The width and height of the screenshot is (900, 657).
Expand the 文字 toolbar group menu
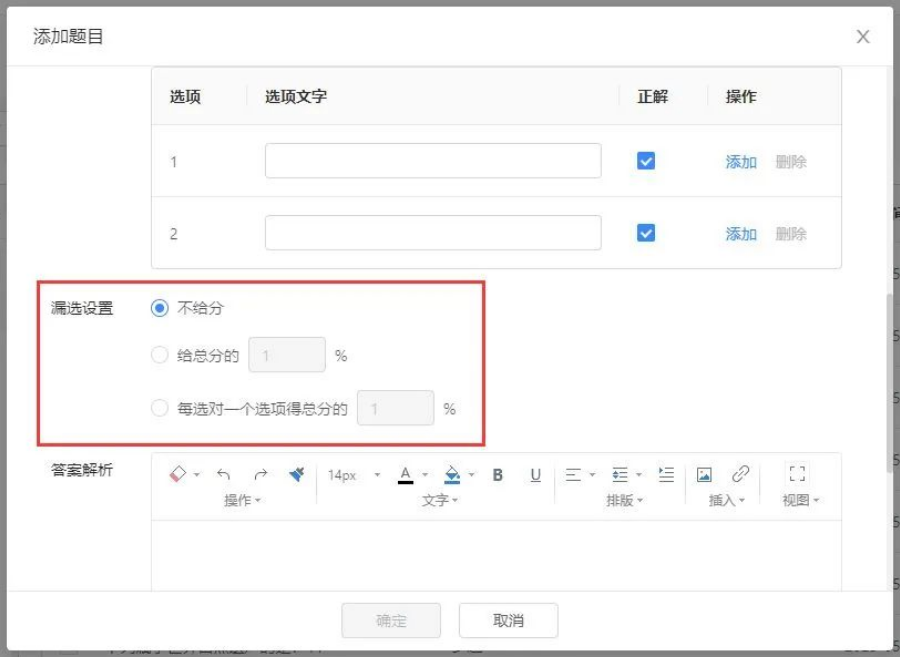tap(440, 500)
